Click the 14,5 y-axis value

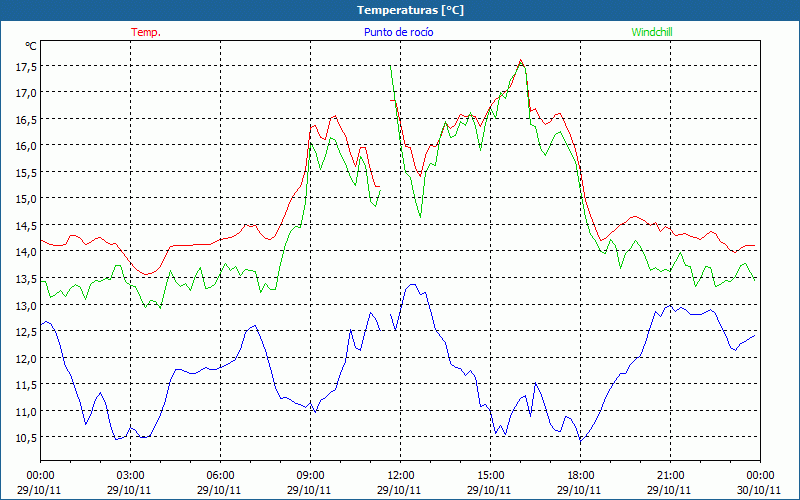[27, 225]
